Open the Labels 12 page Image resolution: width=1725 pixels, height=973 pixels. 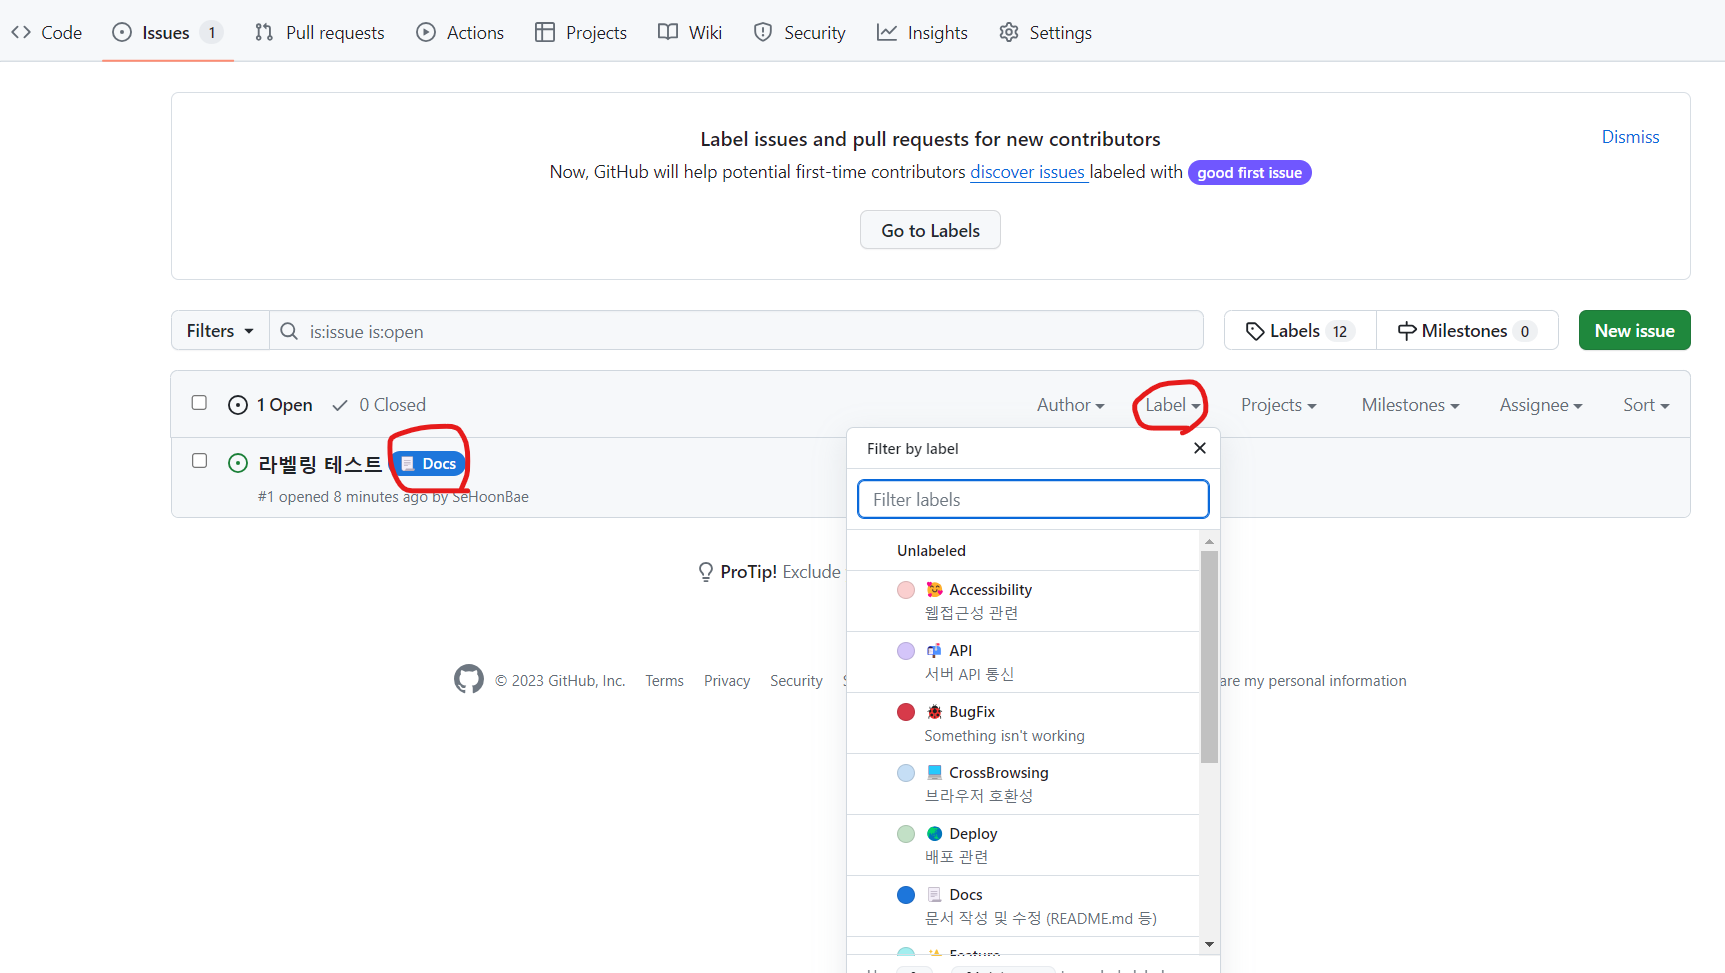pyautogui.click(x=1300, y=330)
